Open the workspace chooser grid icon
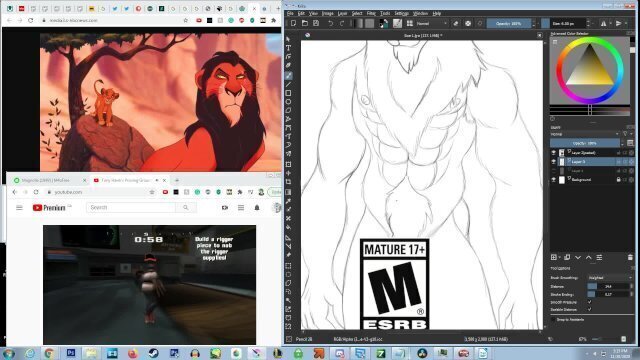This screenshot has width=640, height=360. [409, 24]
